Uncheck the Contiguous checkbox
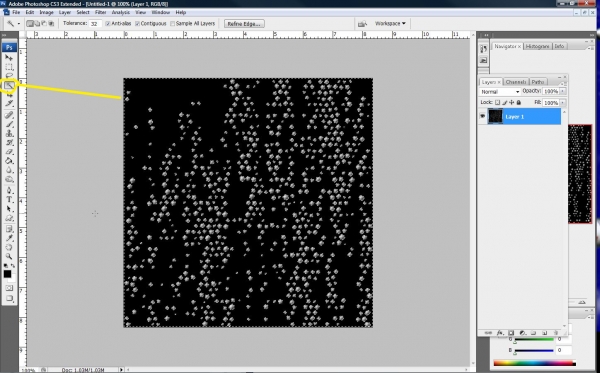This screenshot has width=600, height=373. (137, 24)
